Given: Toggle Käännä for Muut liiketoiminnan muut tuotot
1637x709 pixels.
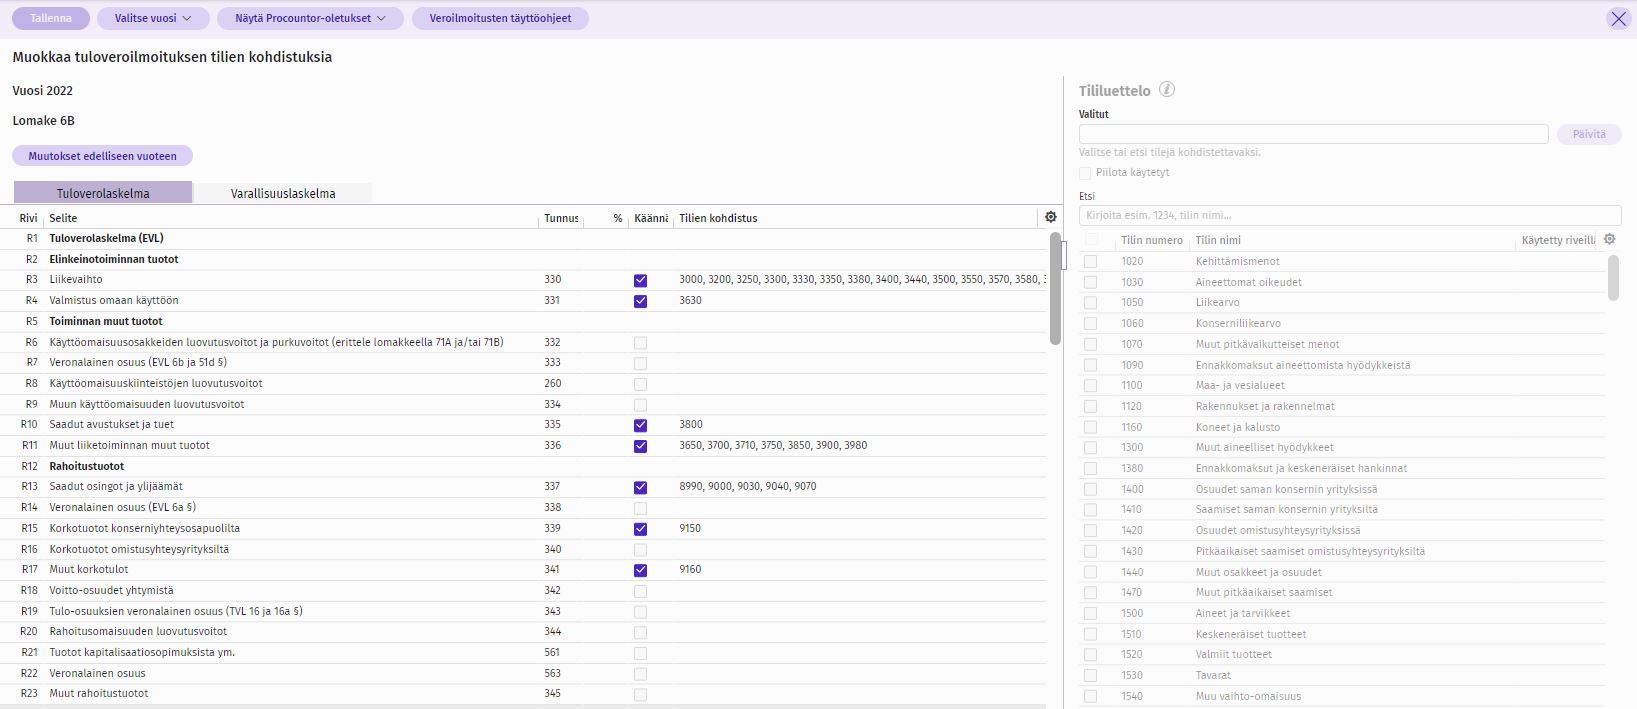Looking at the screenshot, I should pyautogui.click(x=640, y=446).
